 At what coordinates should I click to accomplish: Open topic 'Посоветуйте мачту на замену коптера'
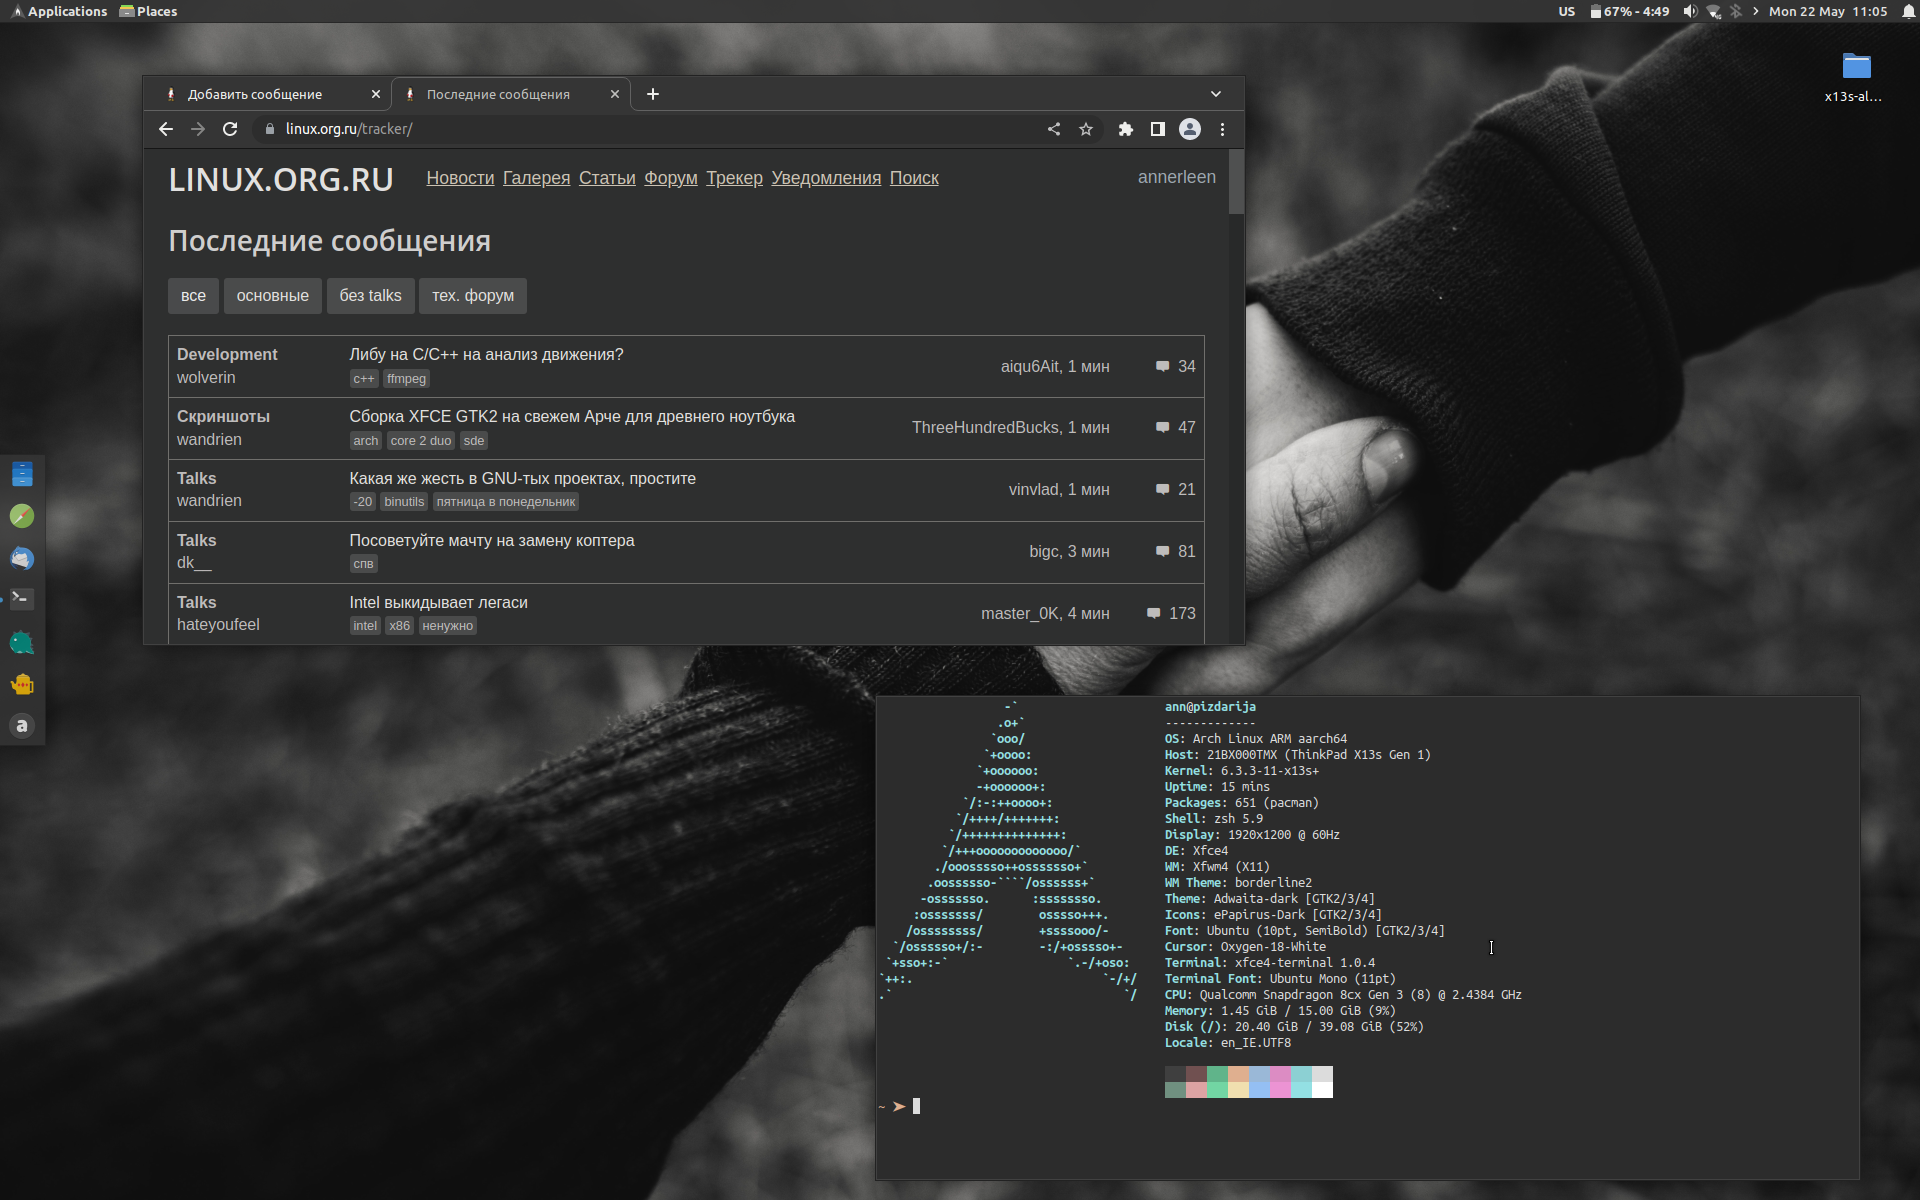click(x=492, y=541)
